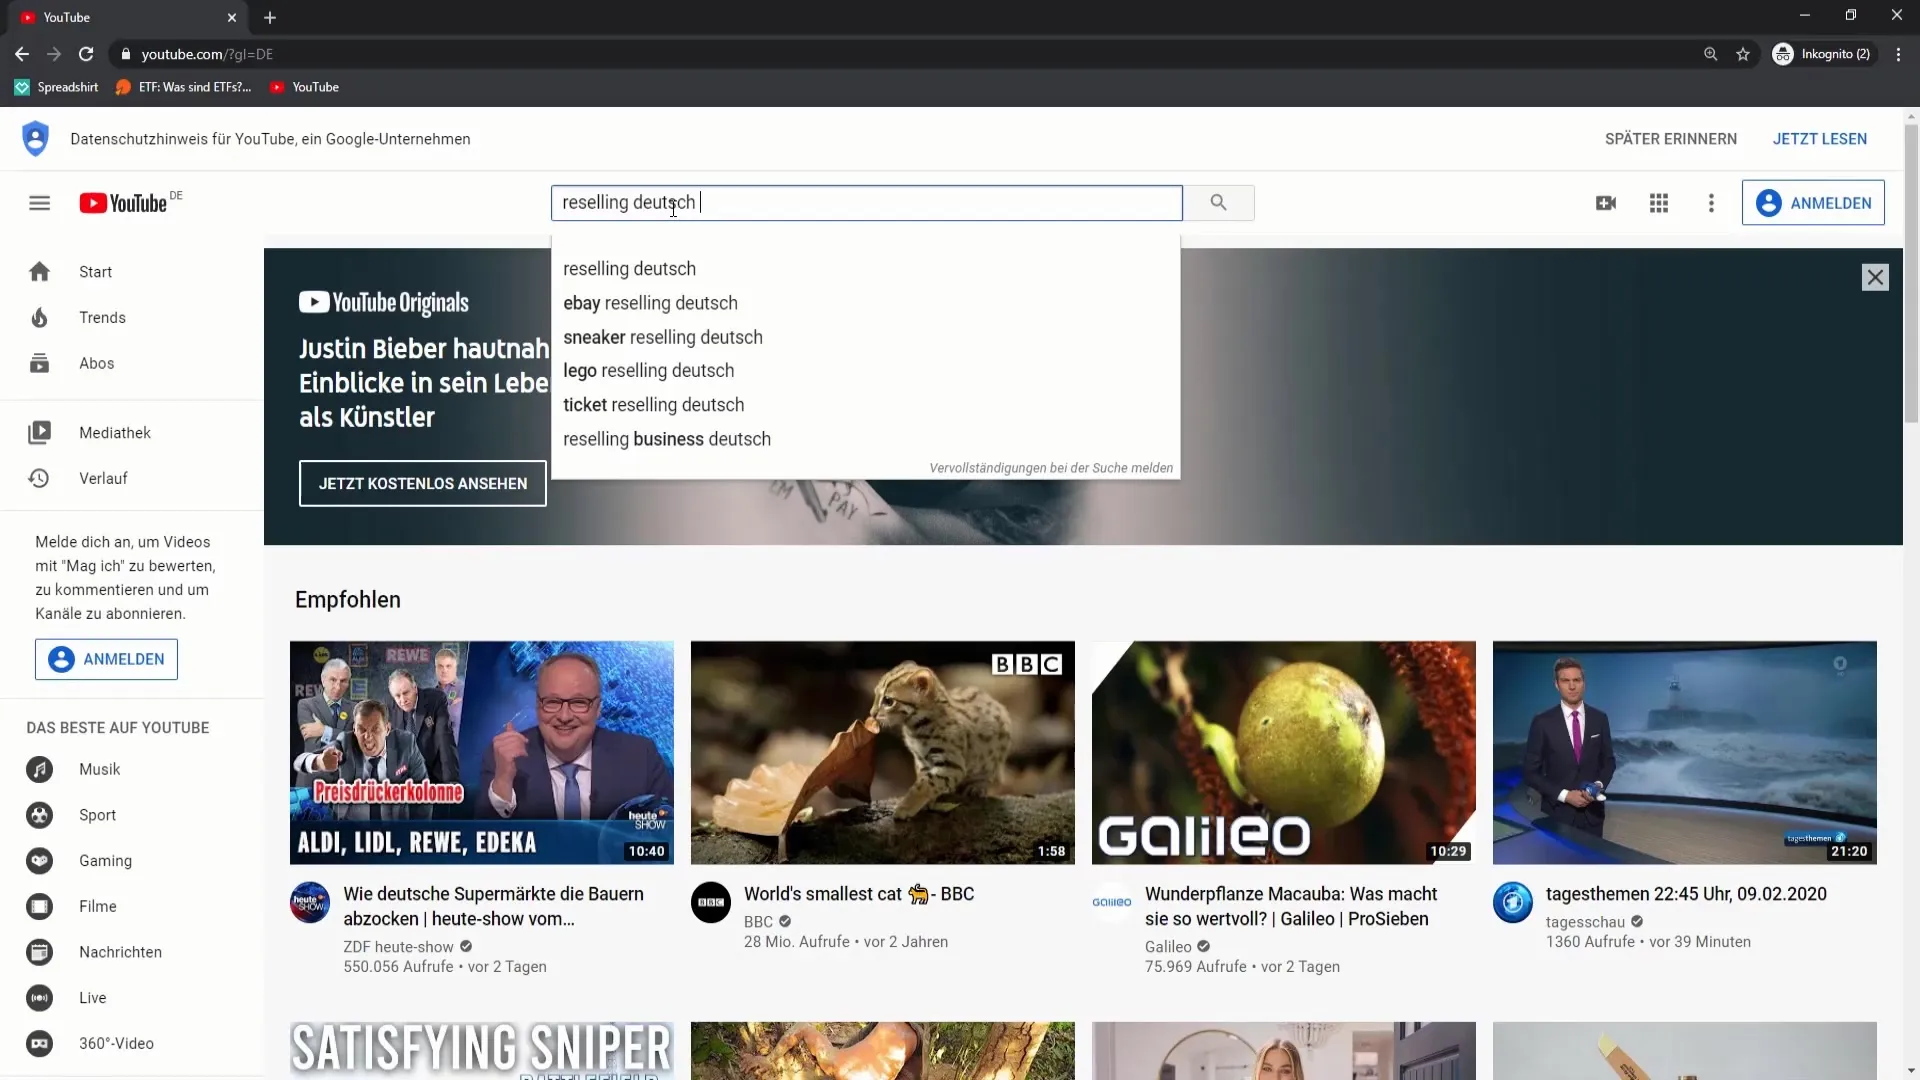This screenshot has width=1920, height=1080.
Task: Select suggestion 'reselling business deutsch'
Action: tap(866, 439)
